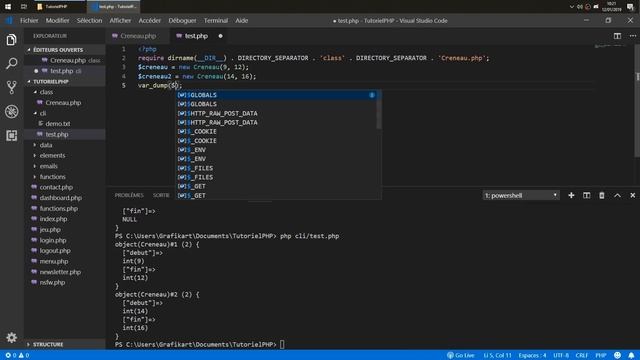
Task: Open the Afficher menu
Action: click(120, 20)
